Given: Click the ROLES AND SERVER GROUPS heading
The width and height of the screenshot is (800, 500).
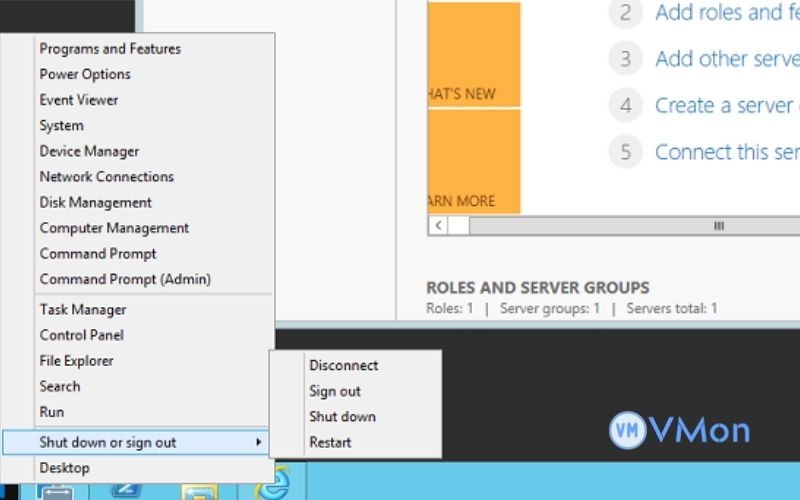Looking at the screenshot, I should (x=538, y=288).
